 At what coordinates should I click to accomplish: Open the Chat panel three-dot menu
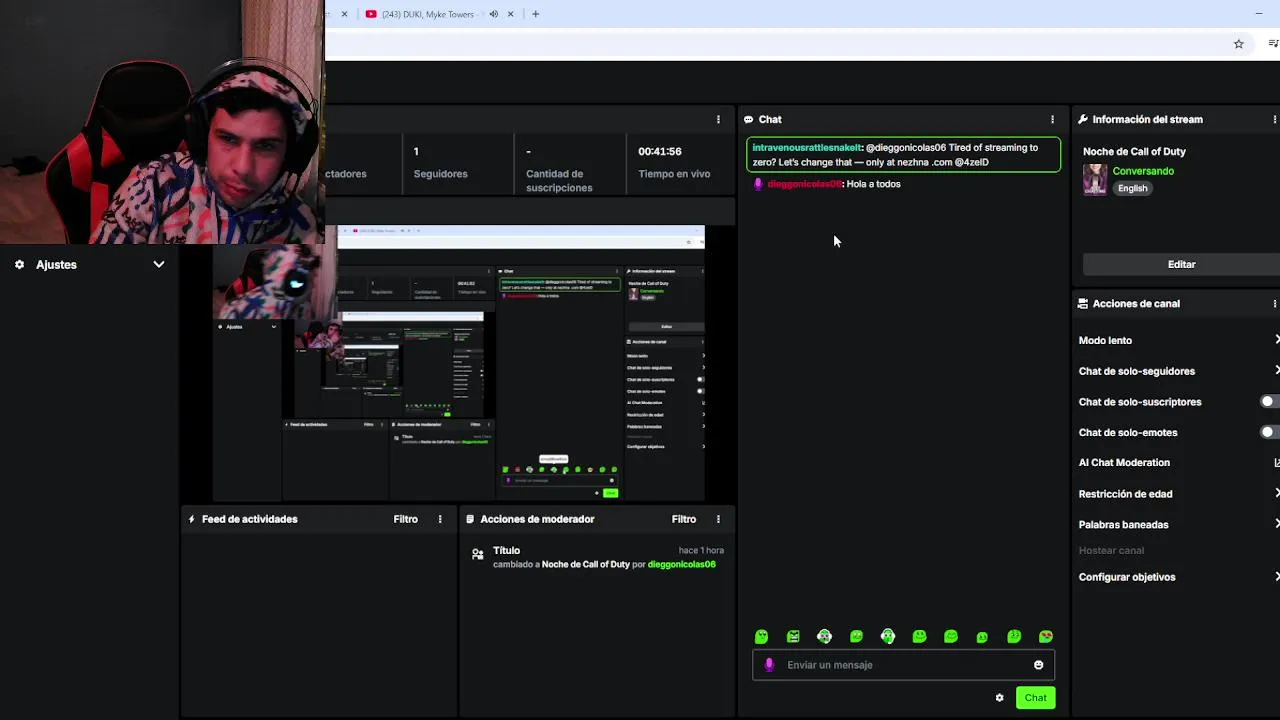[1052, 119]
